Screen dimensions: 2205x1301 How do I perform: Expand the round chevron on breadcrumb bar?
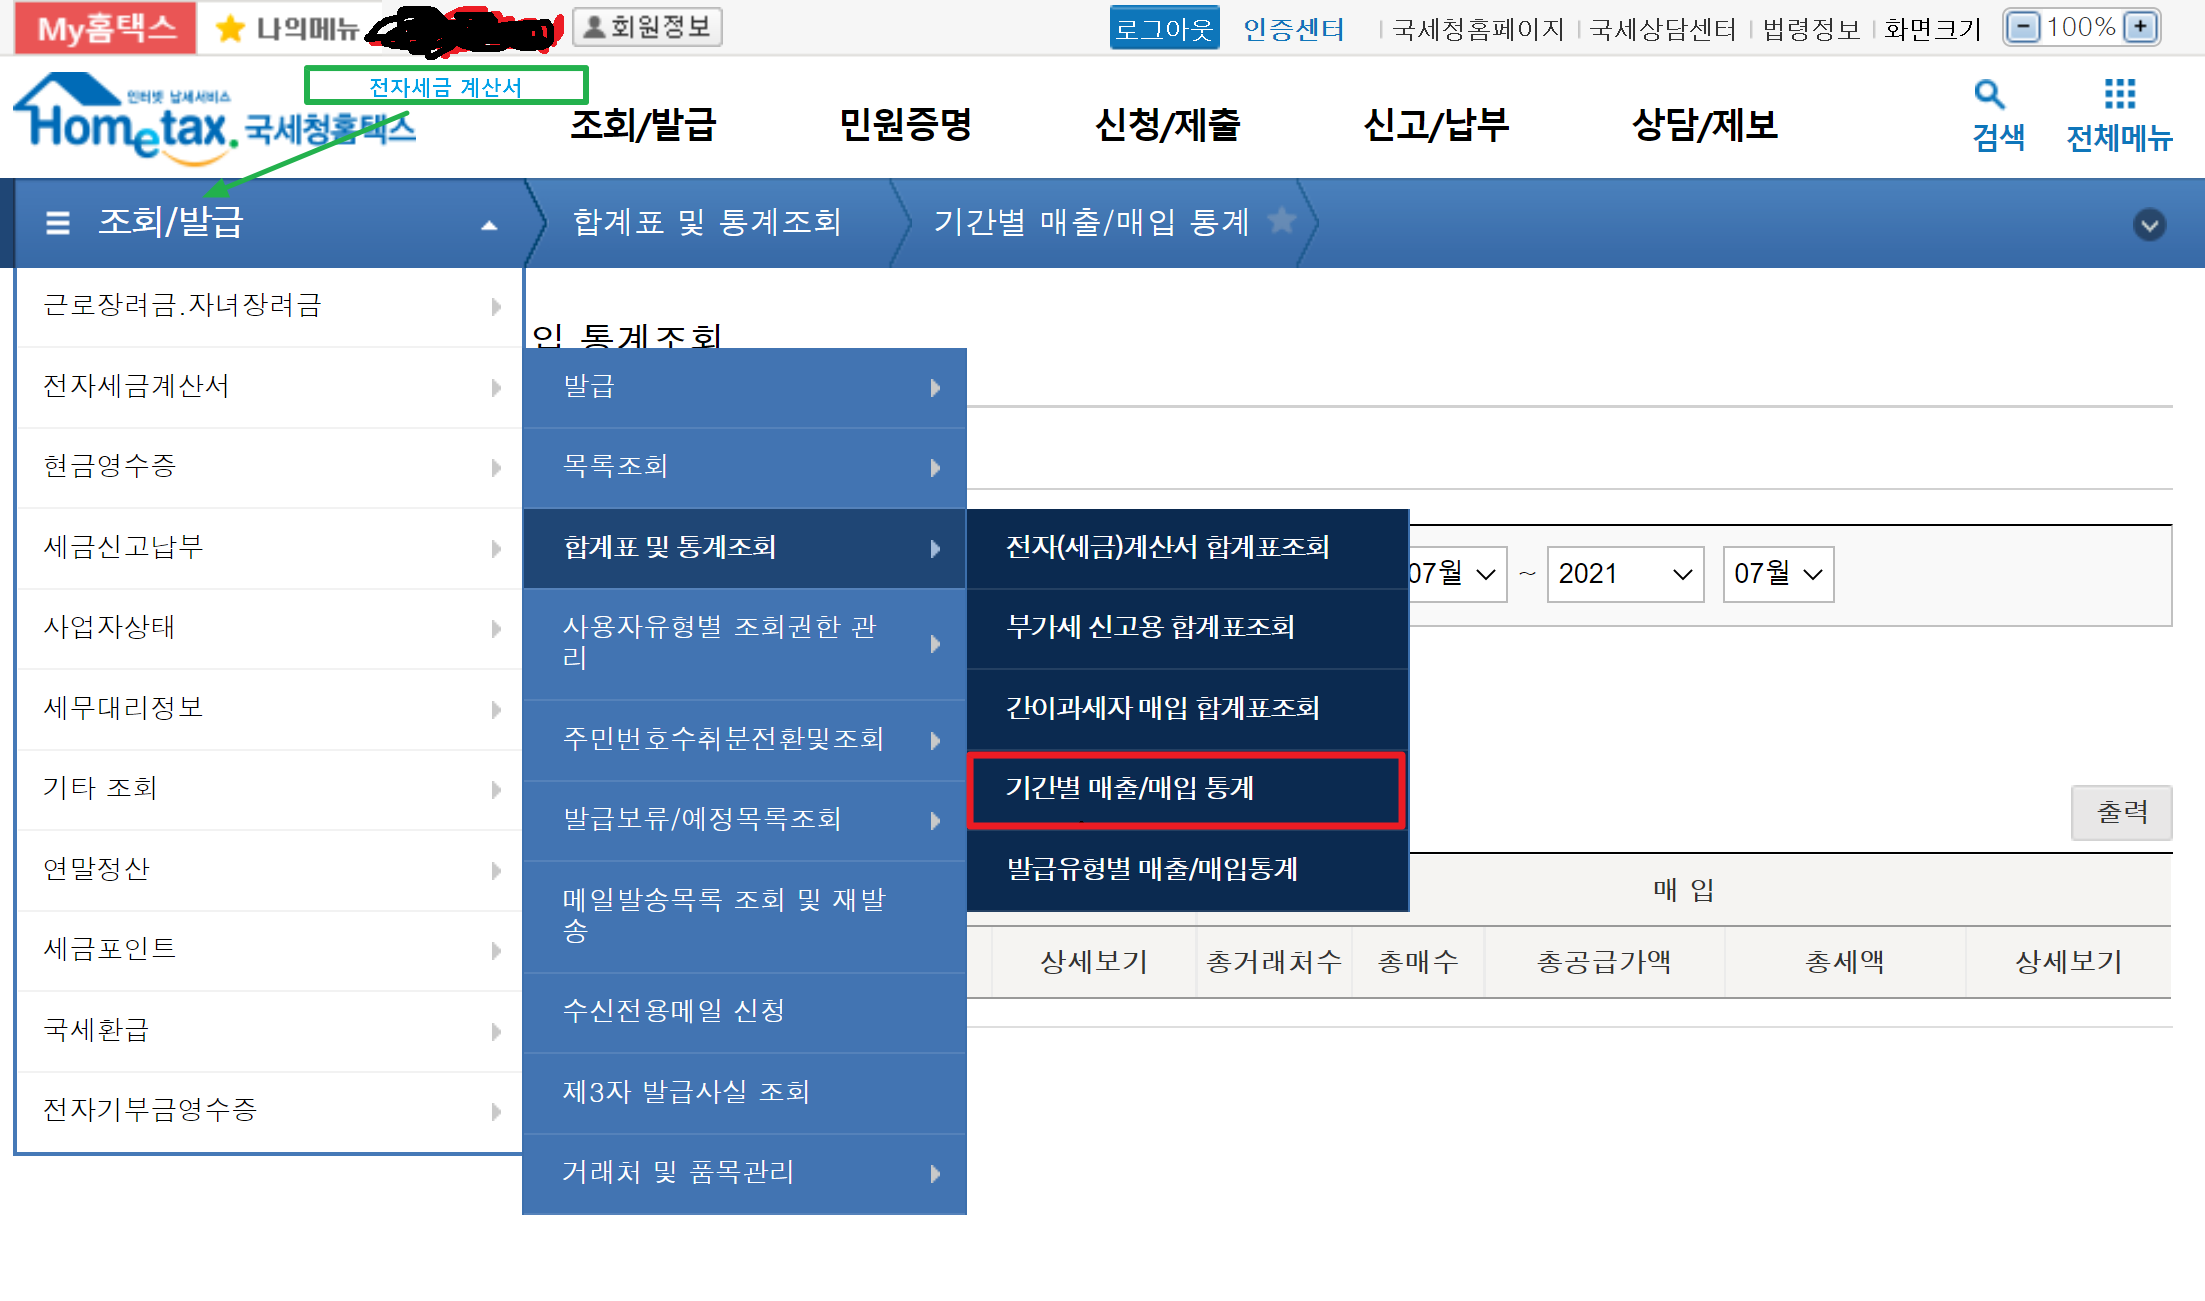point(2149,224)
